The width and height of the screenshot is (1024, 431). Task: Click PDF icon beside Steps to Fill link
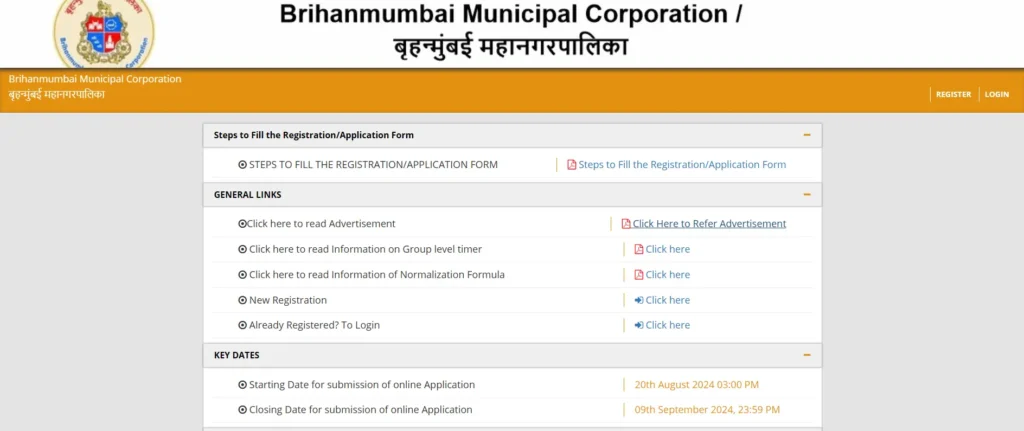point(572,165)
